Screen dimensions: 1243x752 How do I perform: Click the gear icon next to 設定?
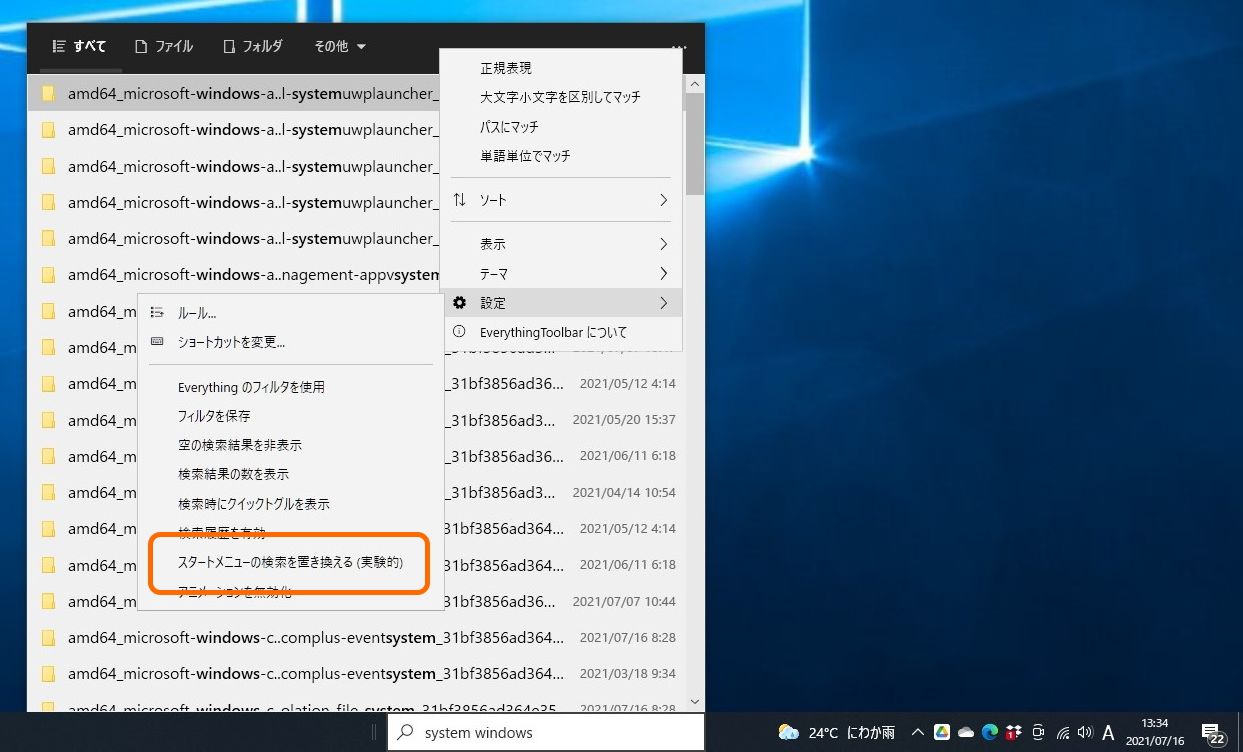coord(459,302)
